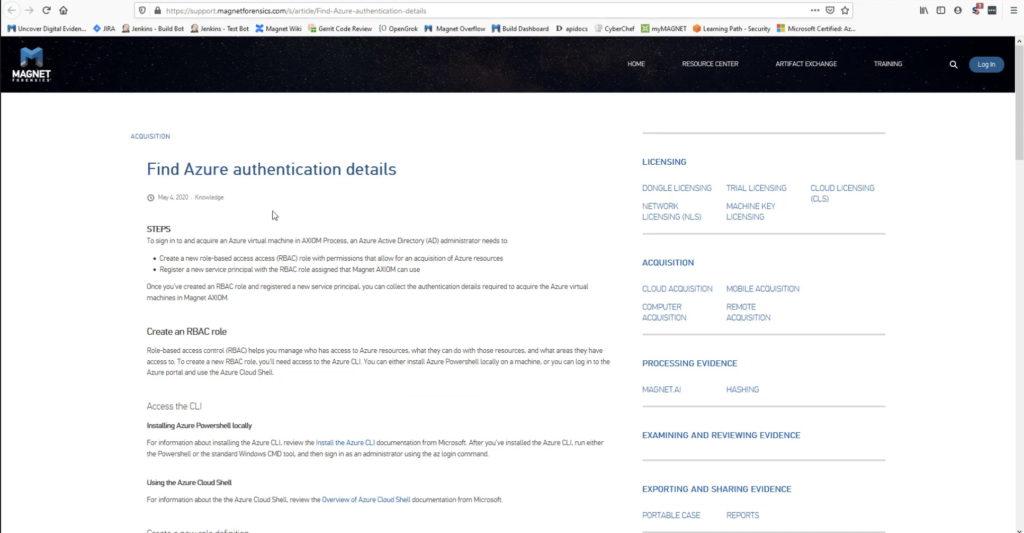Viewport: 1024px width, 533px height.
Task: Click the tracking protection shield icon
Action: (142, 10)
